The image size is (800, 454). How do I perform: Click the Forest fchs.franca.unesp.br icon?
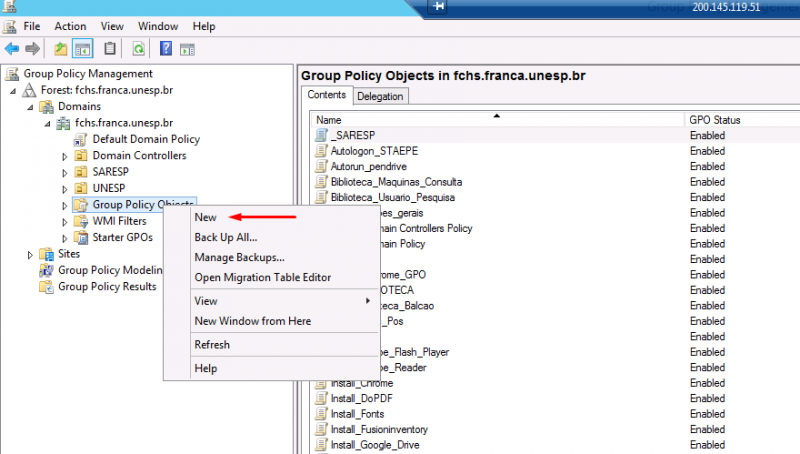coord(30,90)
